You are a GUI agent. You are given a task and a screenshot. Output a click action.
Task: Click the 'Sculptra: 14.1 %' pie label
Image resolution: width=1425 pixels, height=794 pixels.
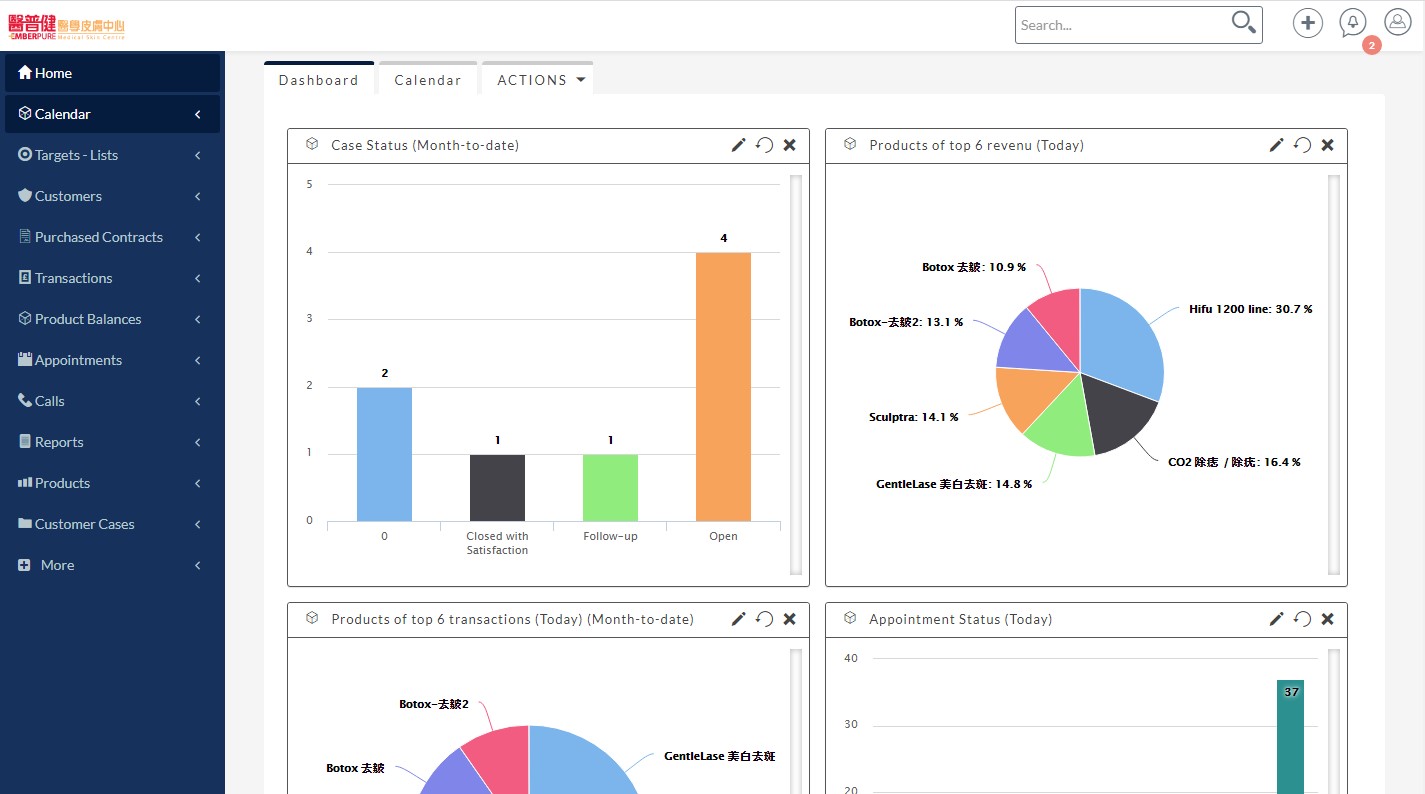pyautogui.click(x=914, y=417)
